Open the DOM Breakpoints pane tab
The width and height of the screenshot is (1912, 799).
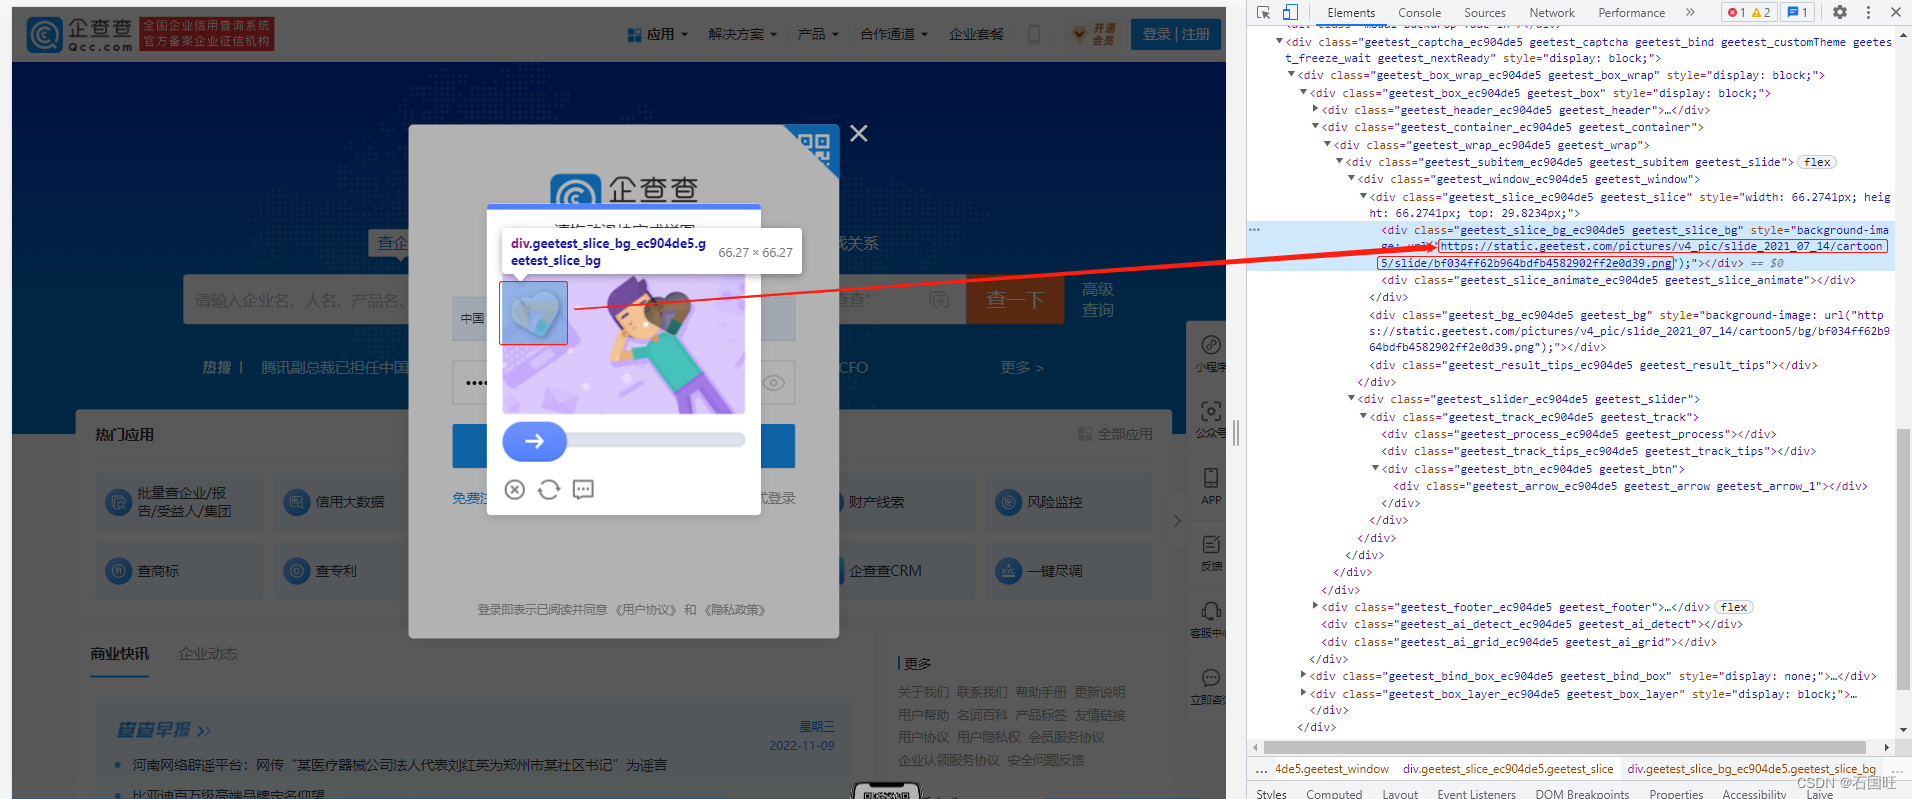(1582, 794)
